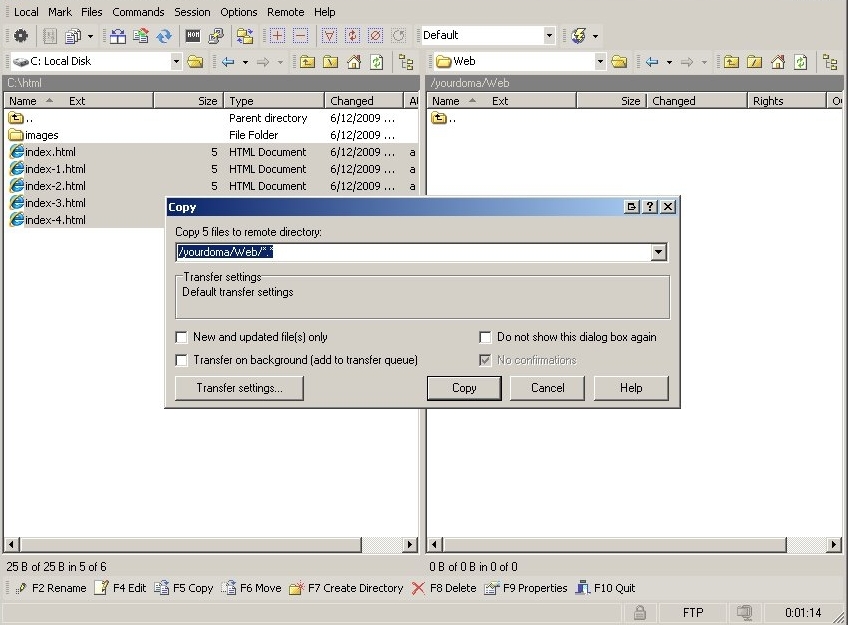848x625 pixels.
Task: Expand the Default transfer preset dropdown
Action: (548, 36)
